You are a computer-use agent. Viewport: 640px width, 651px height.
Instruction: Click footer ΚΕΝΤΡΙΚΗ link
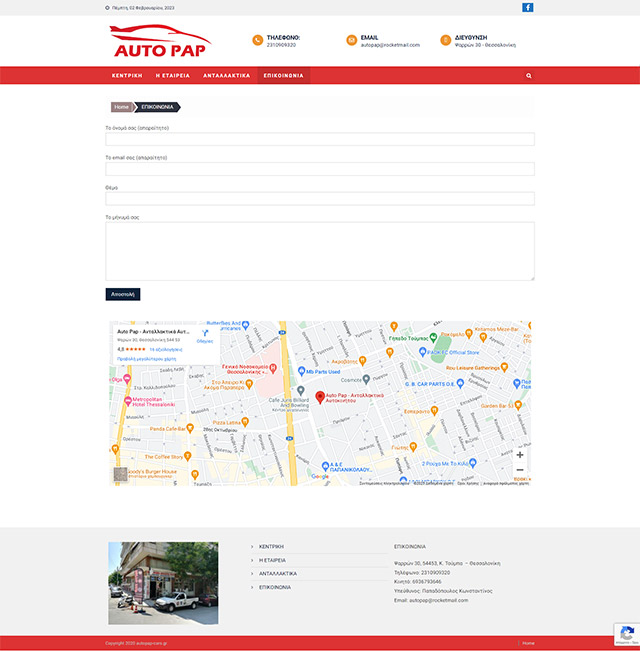[271, 546]
